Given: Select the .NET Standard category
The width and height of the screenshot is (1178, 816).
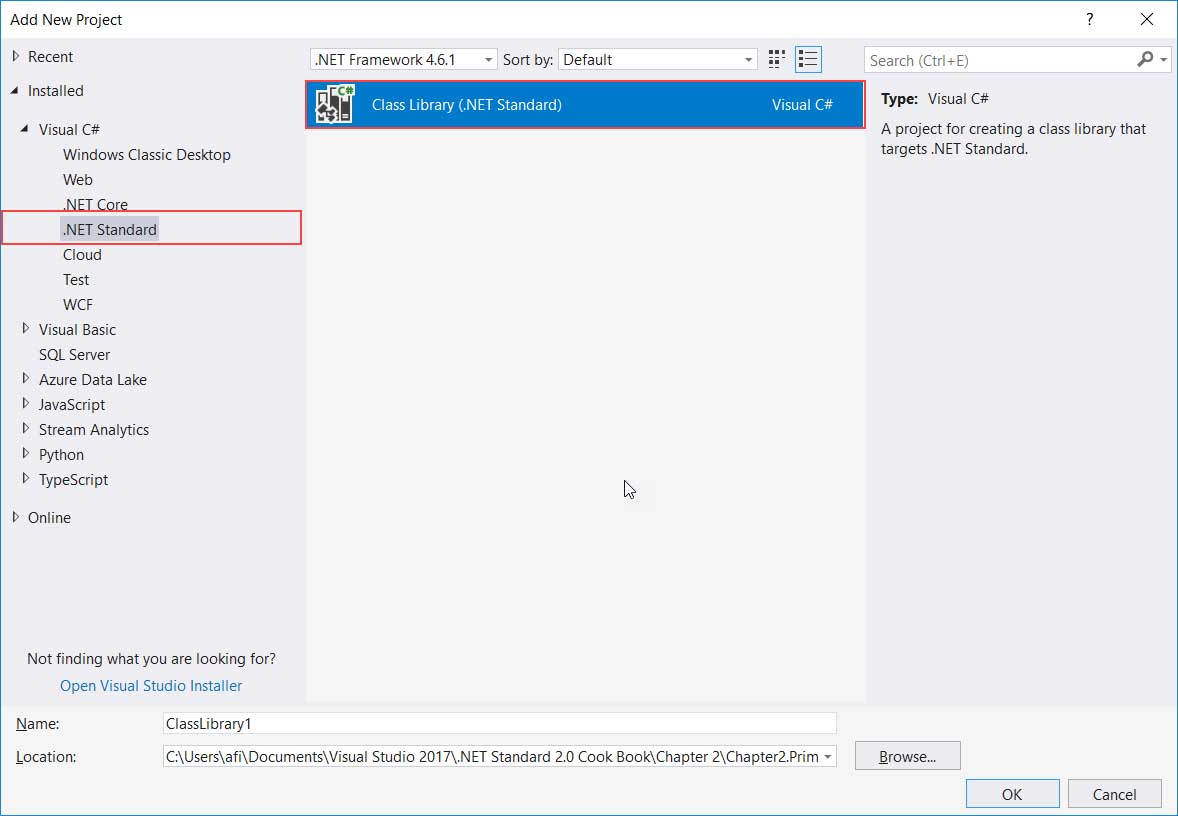Looking at the screenshot, I should coord(110,229).
